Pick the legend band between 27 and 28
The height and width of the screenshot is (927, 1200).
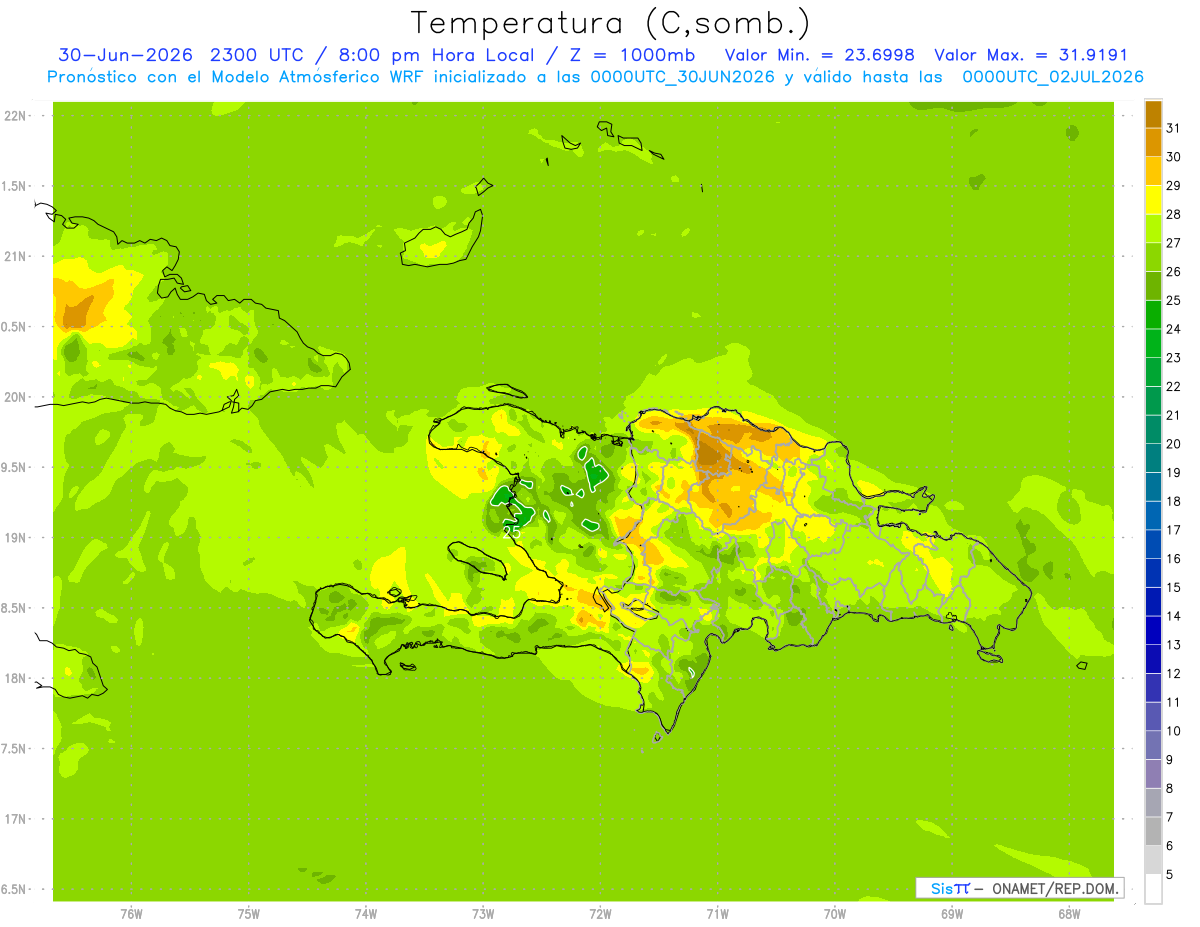coord(1153,228)
